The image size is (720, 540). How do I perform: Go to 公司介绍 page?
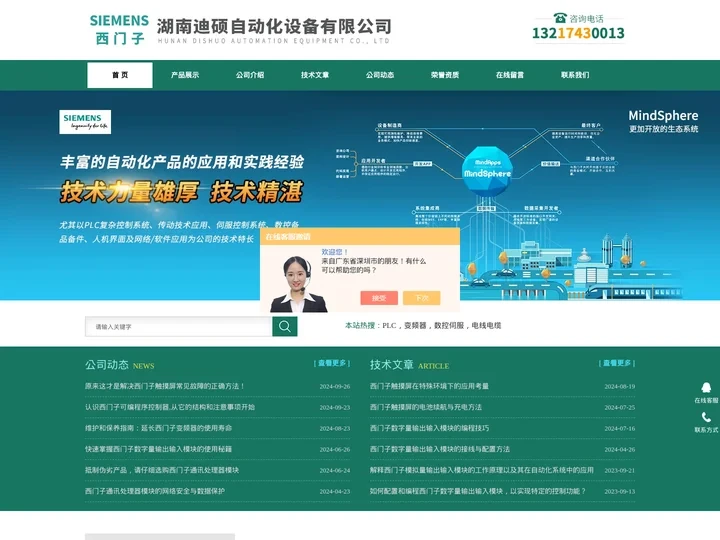(250, 75)
